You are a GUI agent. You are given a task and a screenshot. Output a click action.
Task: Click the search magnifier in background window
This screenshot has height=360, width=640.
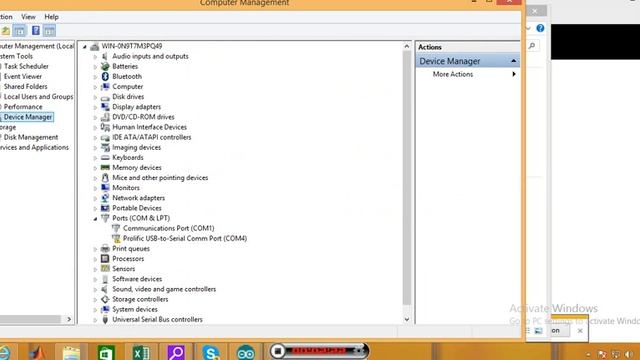[532, 46]
